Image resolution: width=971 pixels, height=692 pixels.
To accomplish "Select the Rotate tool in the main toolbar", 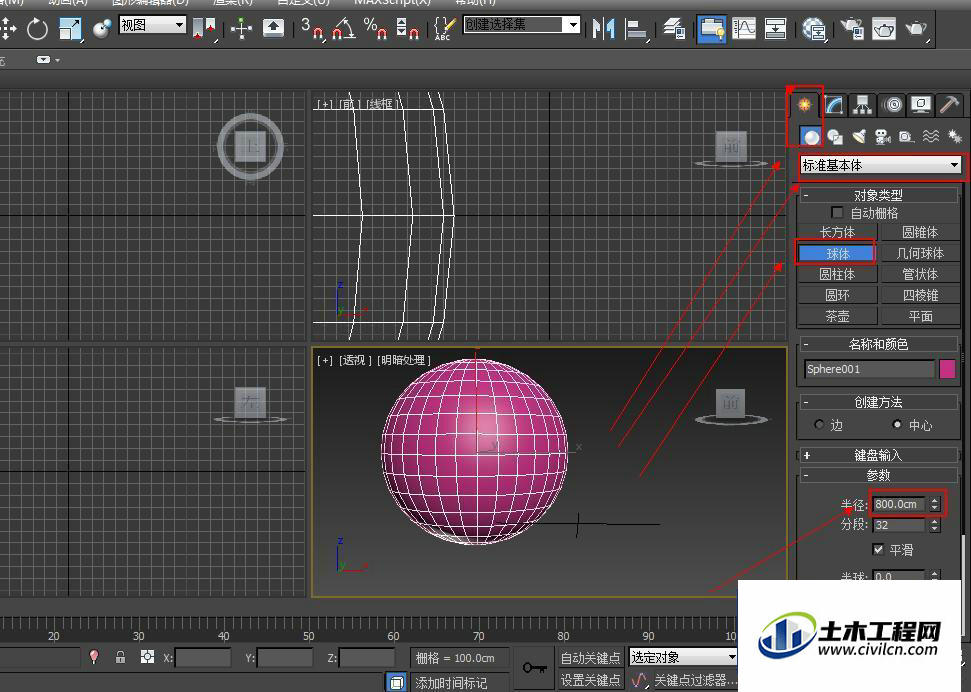I will click(x=37, y=28).
